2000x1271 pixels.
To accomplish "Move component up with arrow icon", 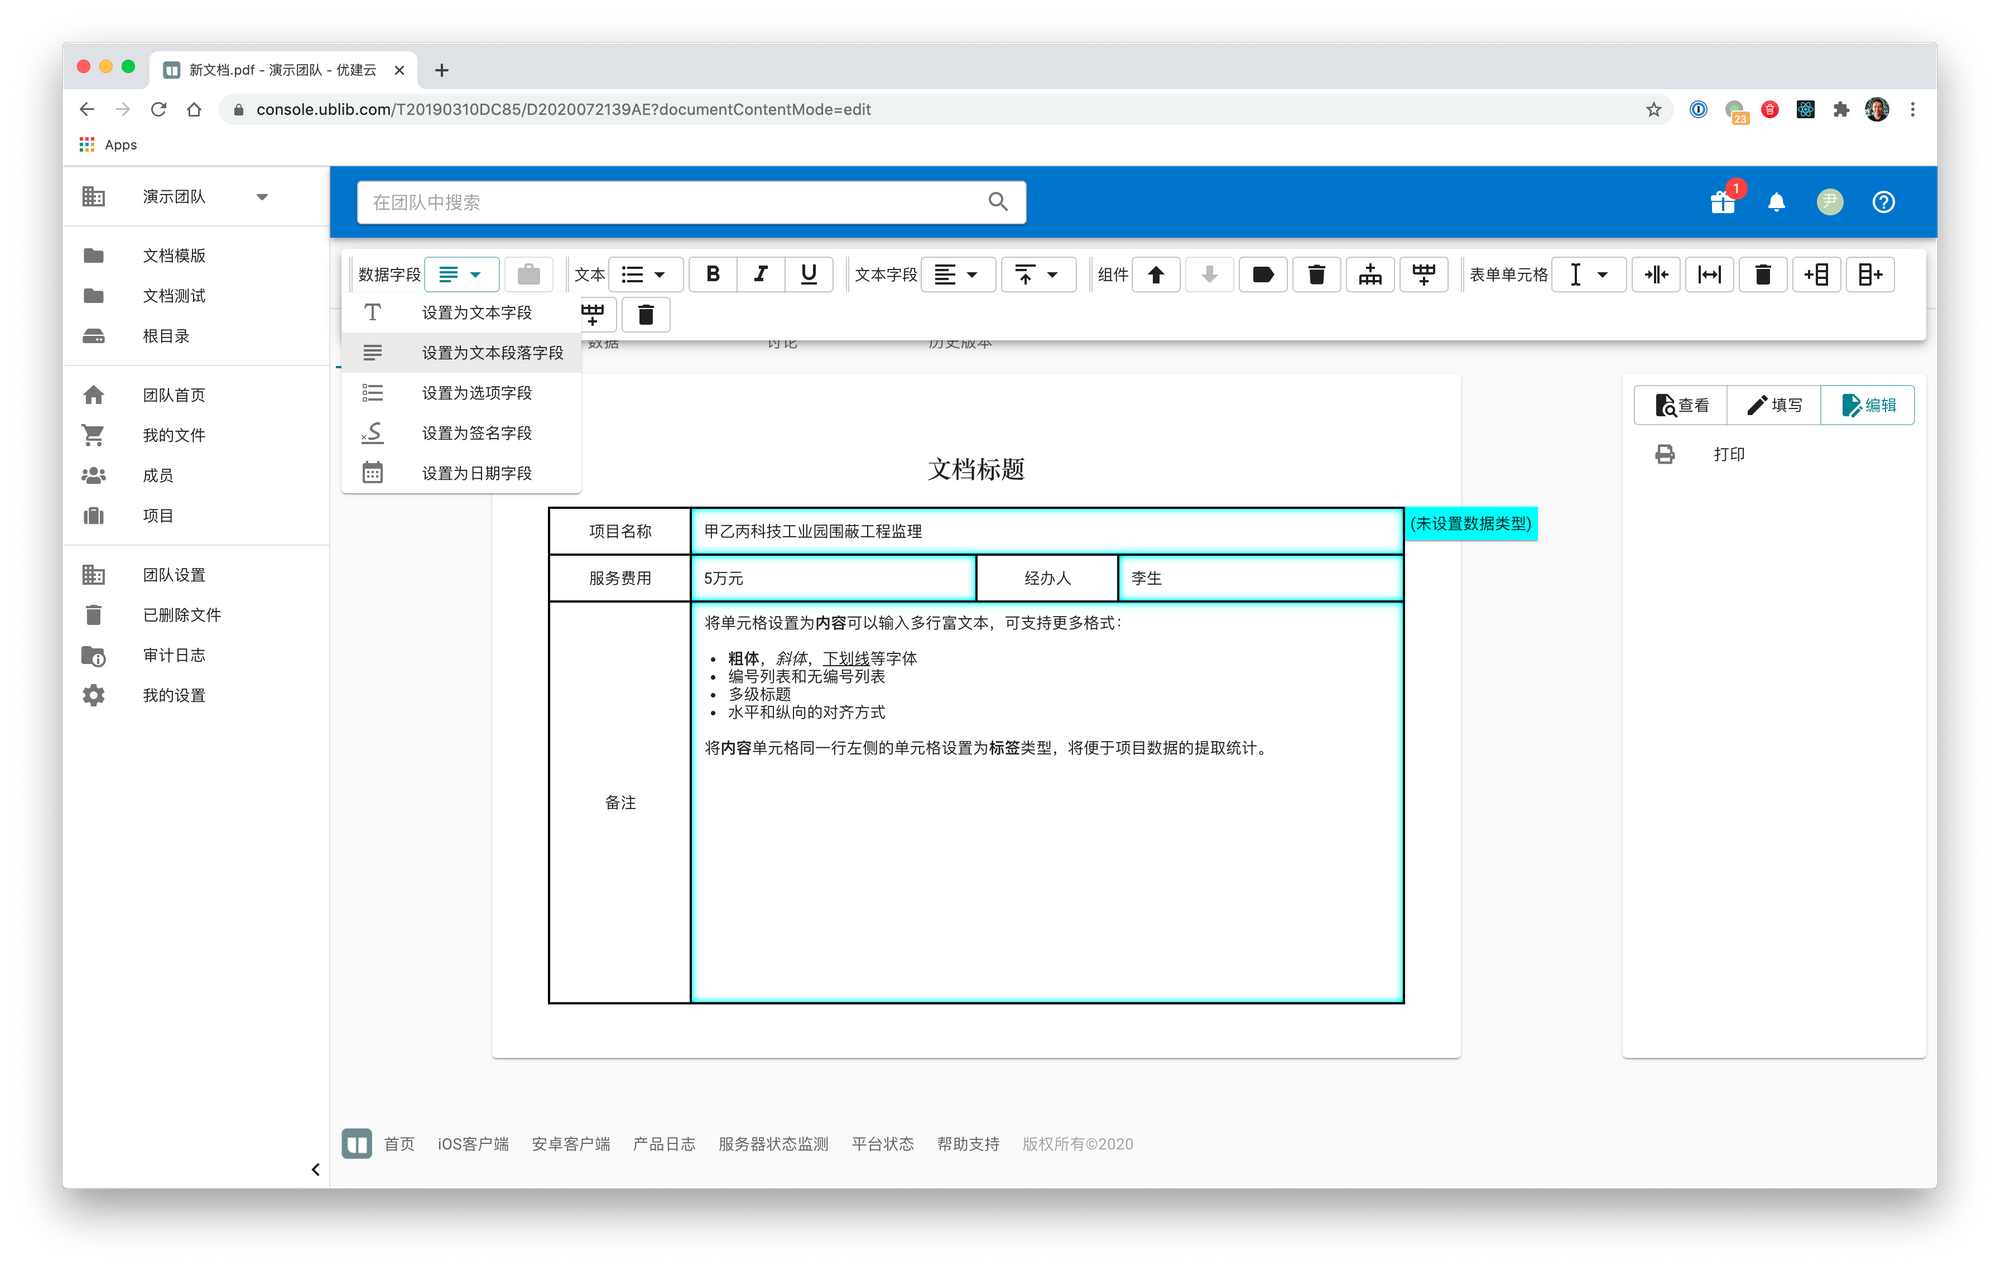I will [1156, 274].
